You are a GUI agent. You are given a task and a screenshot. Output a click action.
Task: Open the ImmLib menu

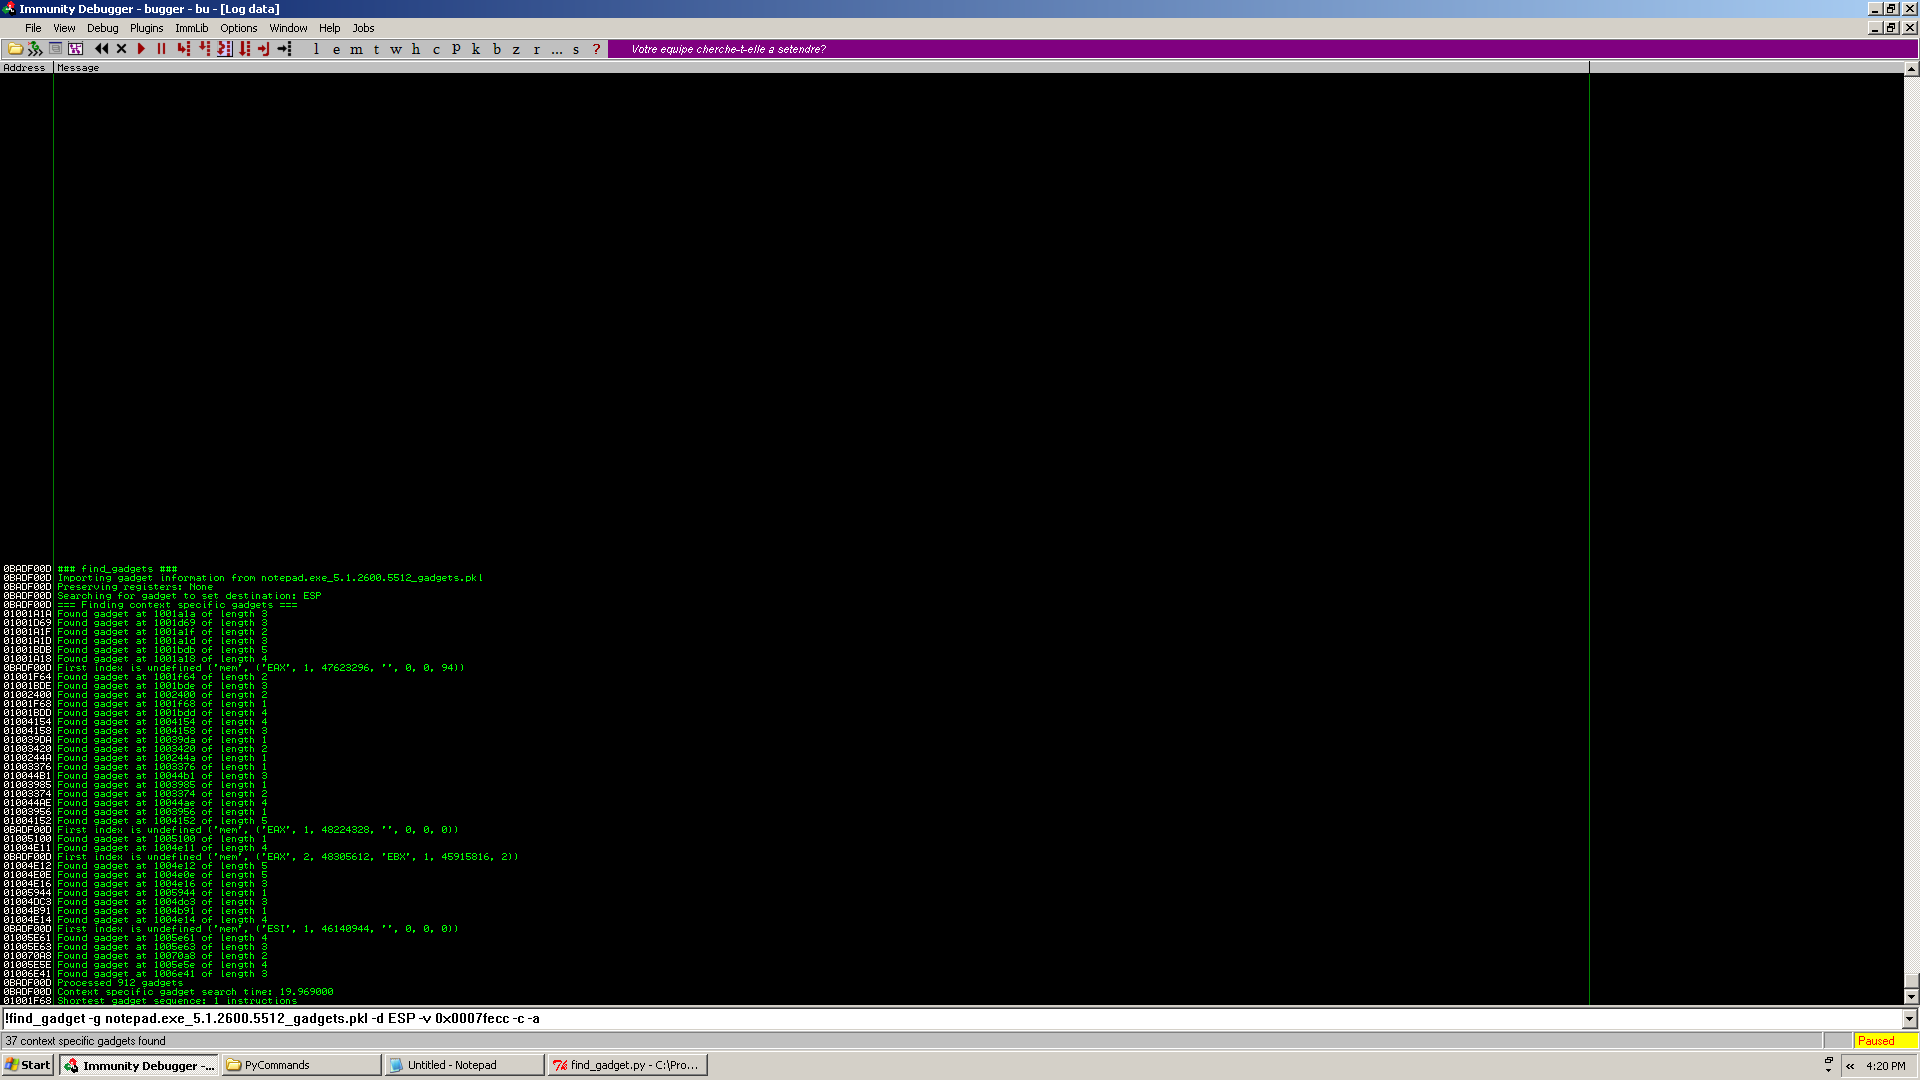pyautogui.click(x=191, y=28)
